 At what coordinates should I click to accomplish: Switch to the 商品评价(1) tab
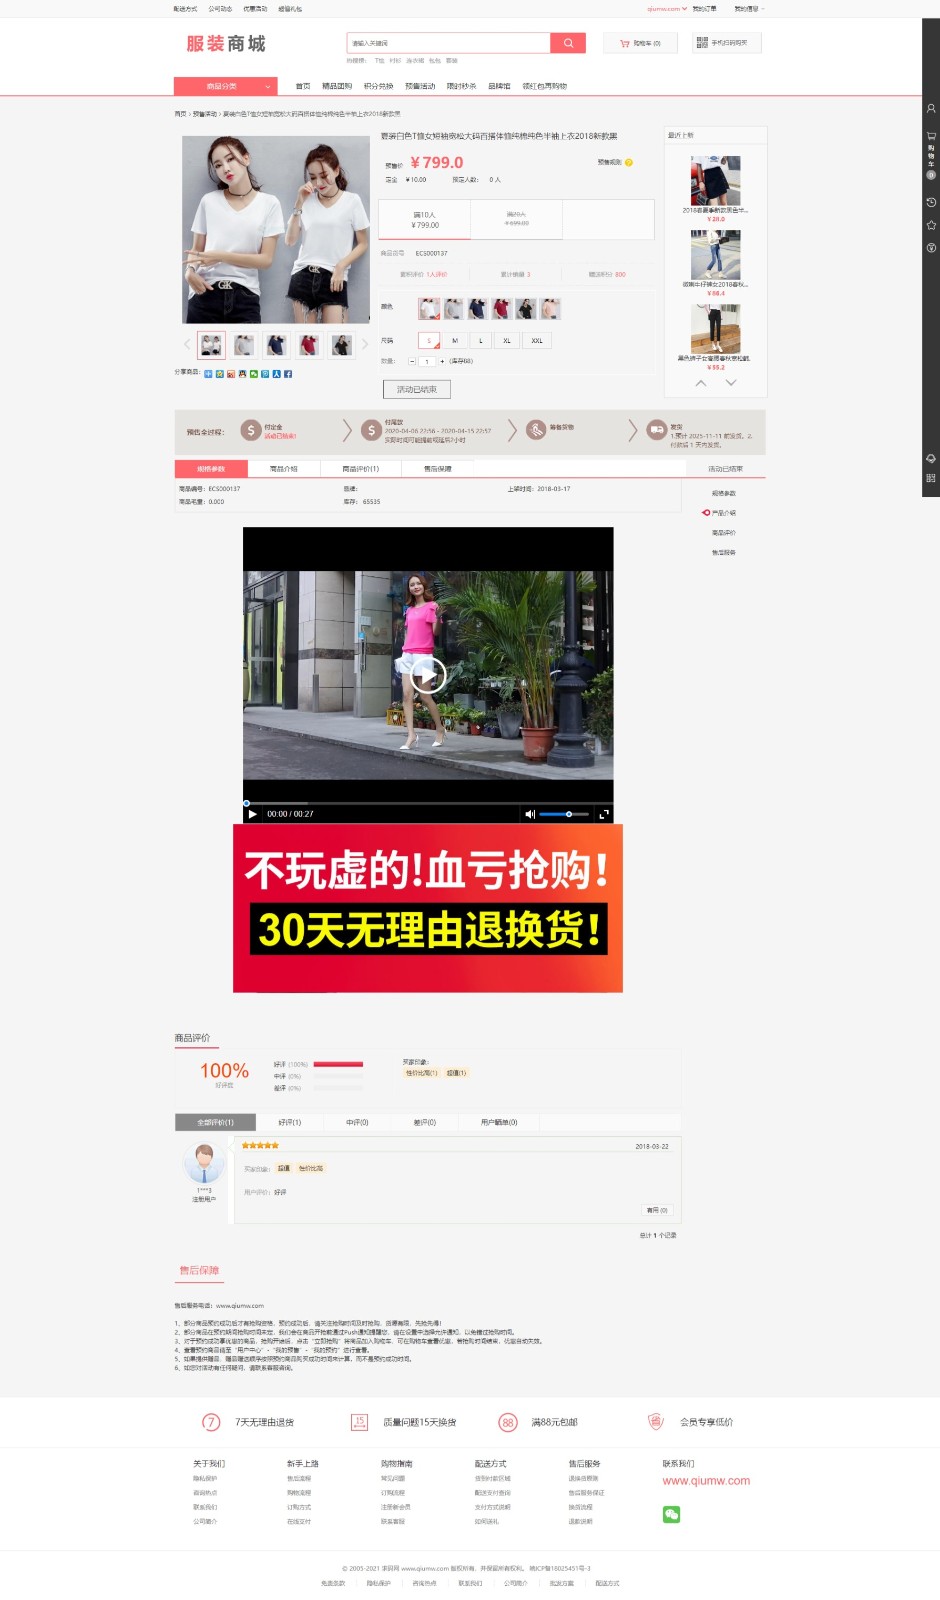[x=361, y=468]
